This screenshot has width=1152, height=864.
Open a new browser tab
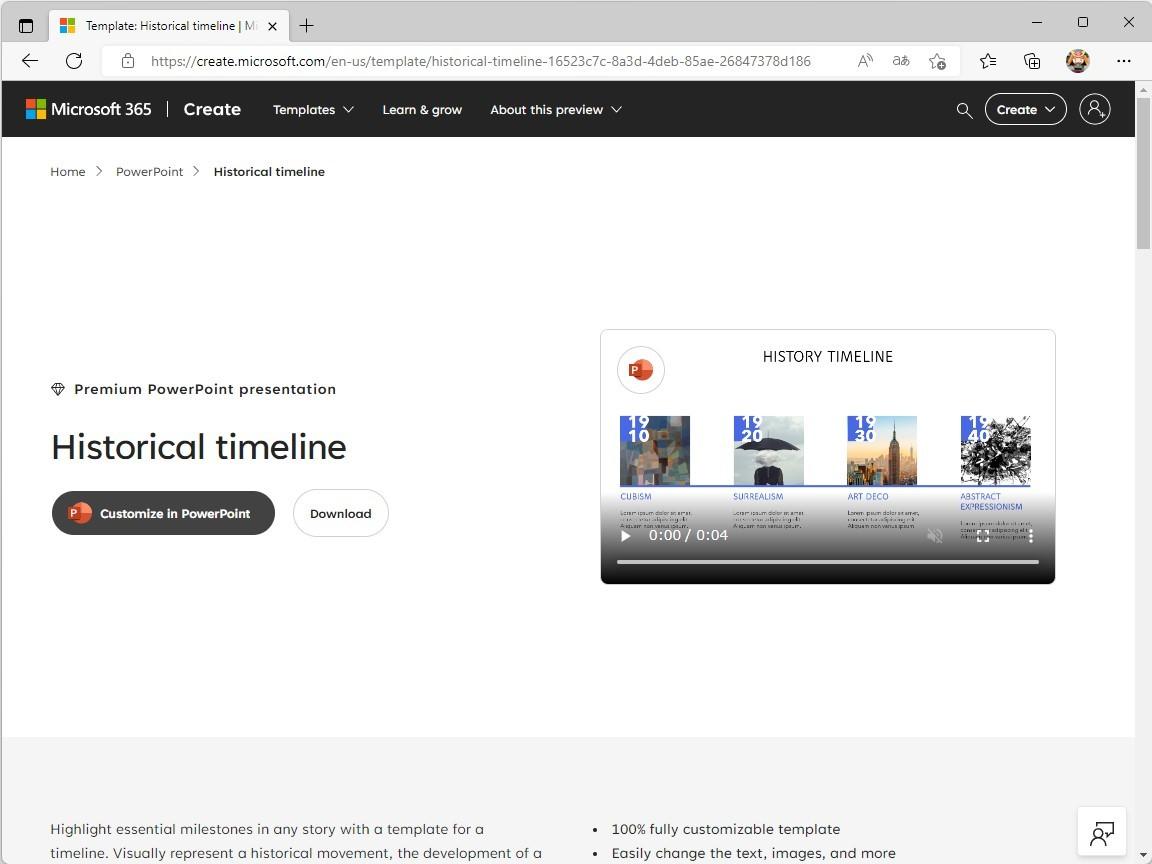(306, 26)
